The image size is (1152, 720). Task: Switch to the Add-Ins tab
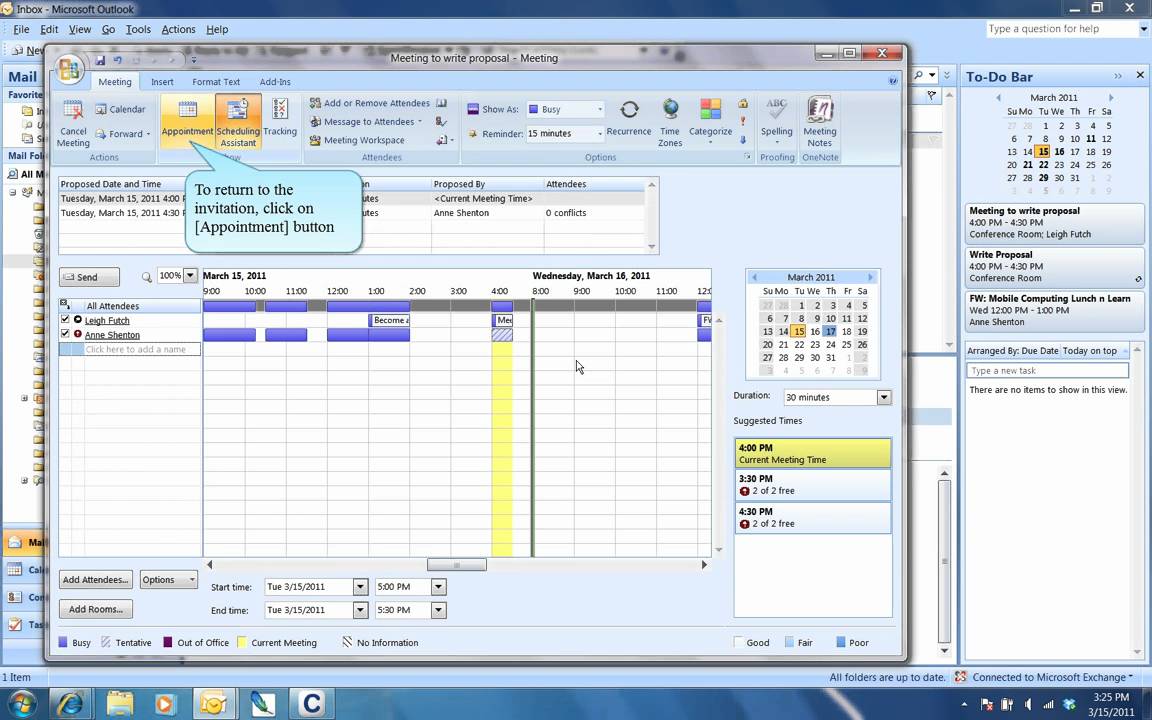click(275, 82)
